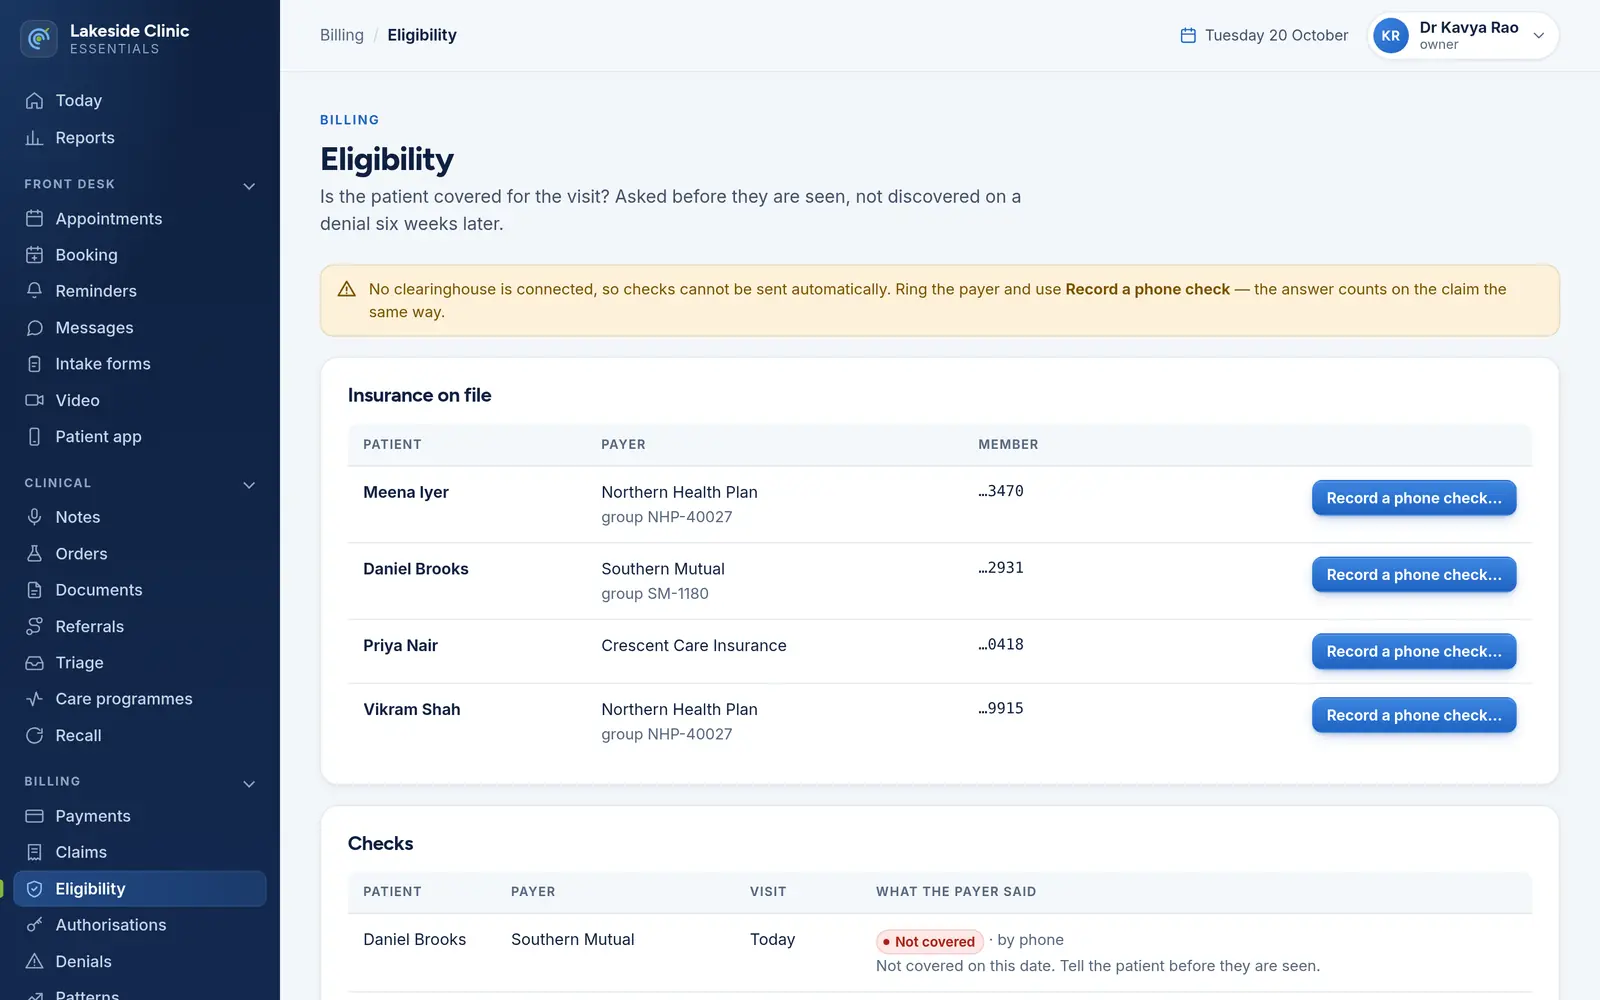Viewport: 1600px width, 1000px height.
Task: Click the Billing breadcrumb link
Action: [342, 35]
